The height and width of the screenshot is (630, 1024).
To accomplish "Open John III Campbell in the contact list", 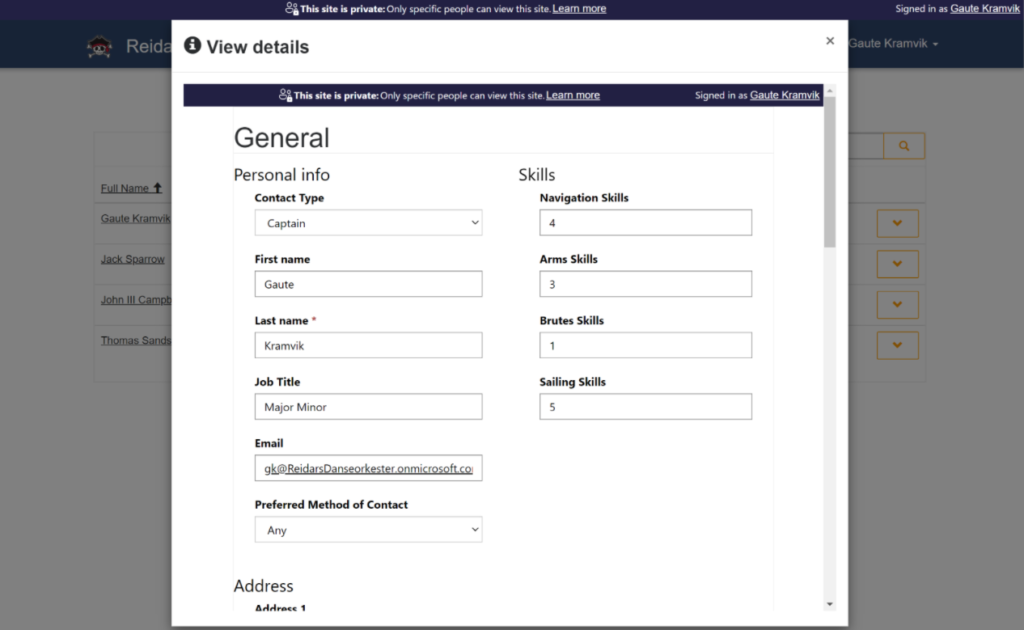I will (136, 300).
